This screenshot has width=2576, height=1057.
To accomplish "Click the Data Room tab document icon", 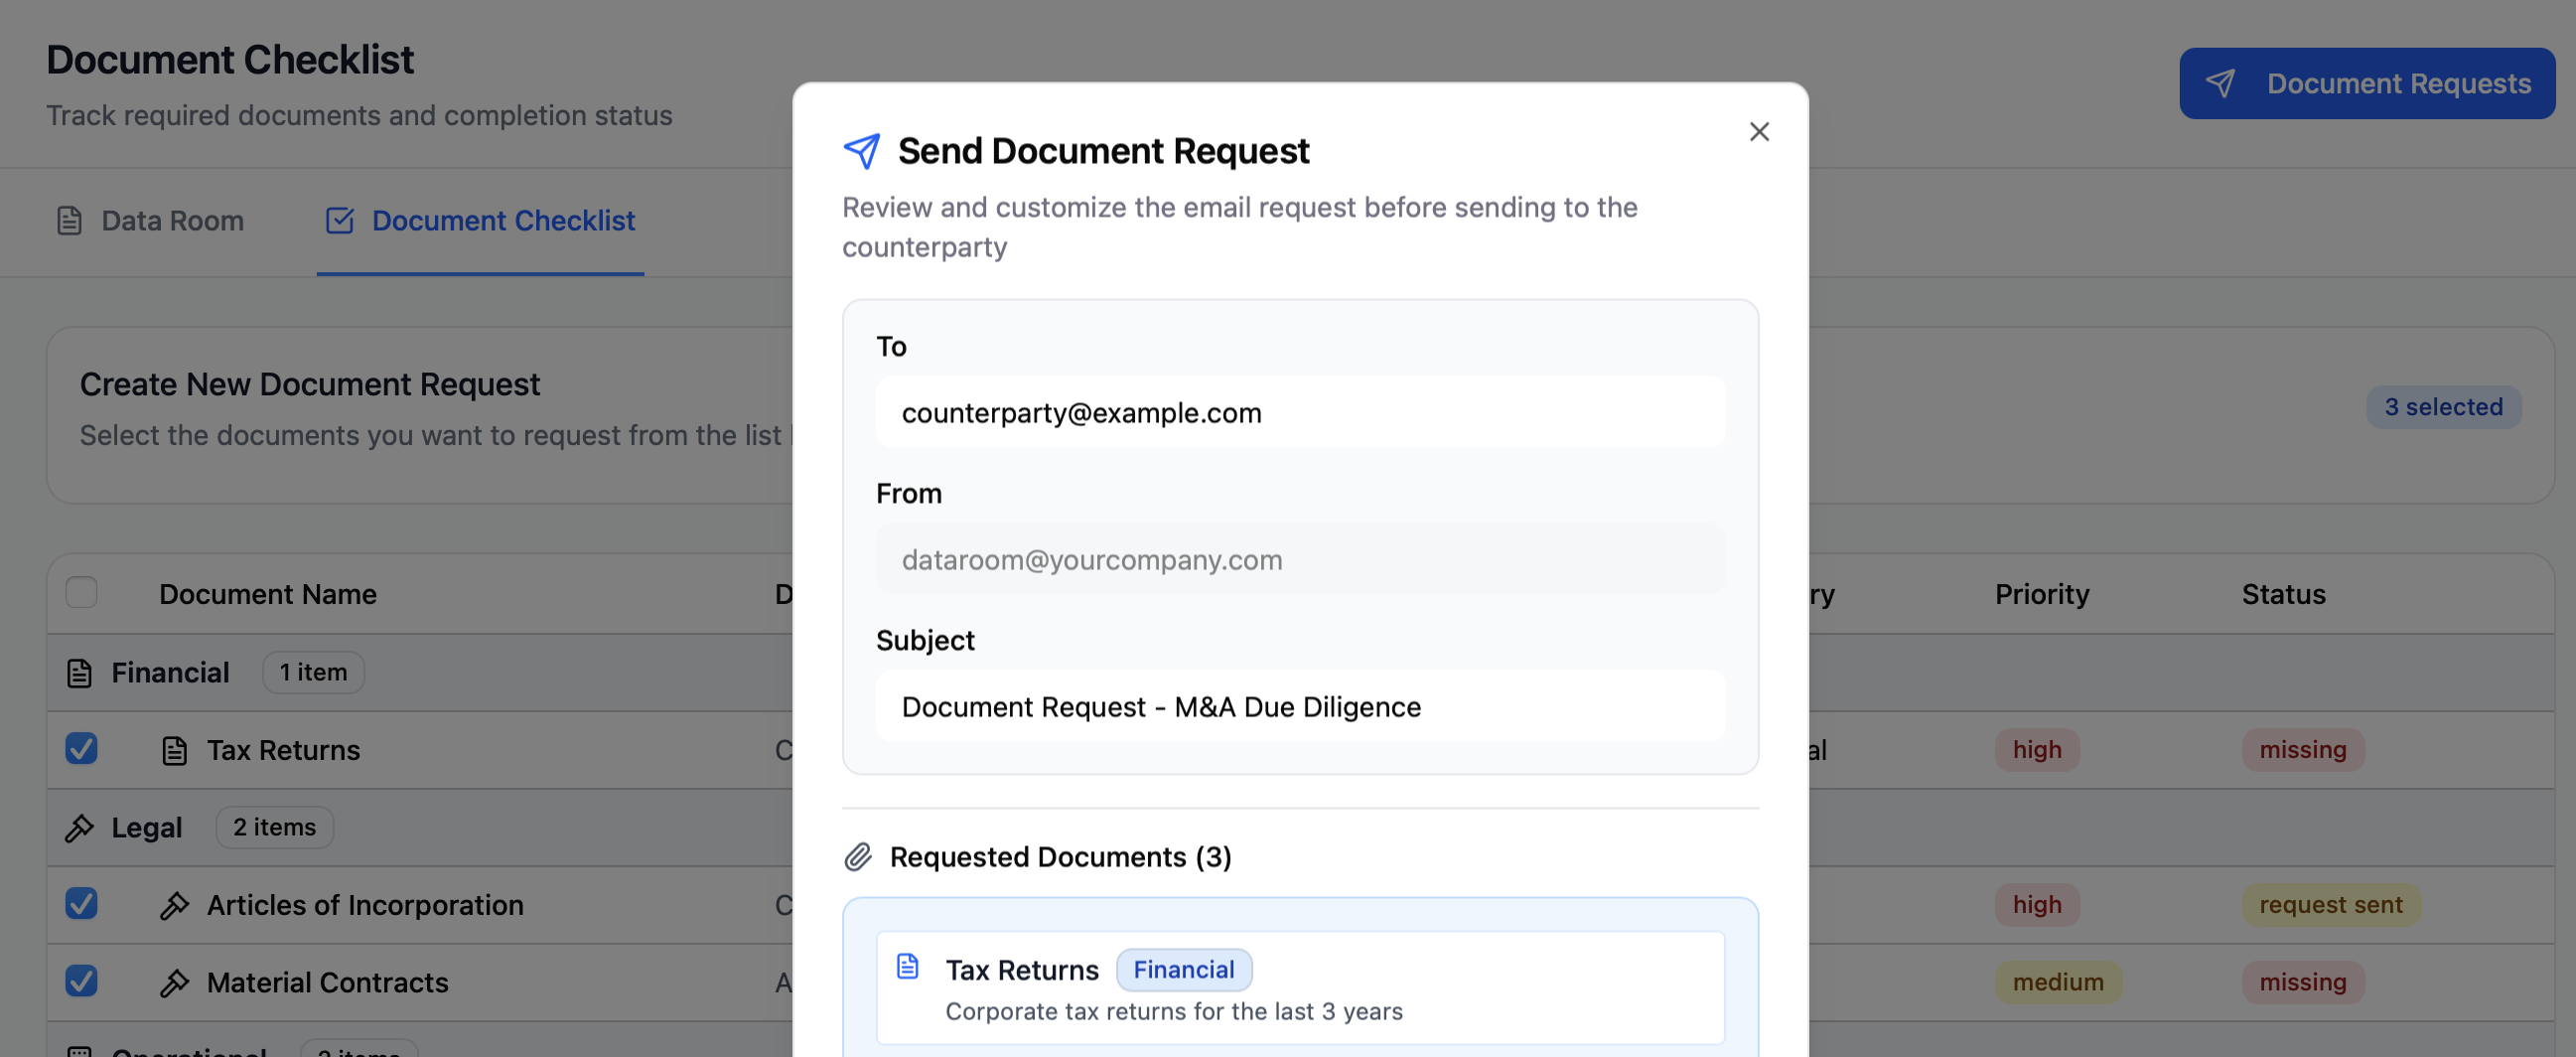I will (69, 221).
